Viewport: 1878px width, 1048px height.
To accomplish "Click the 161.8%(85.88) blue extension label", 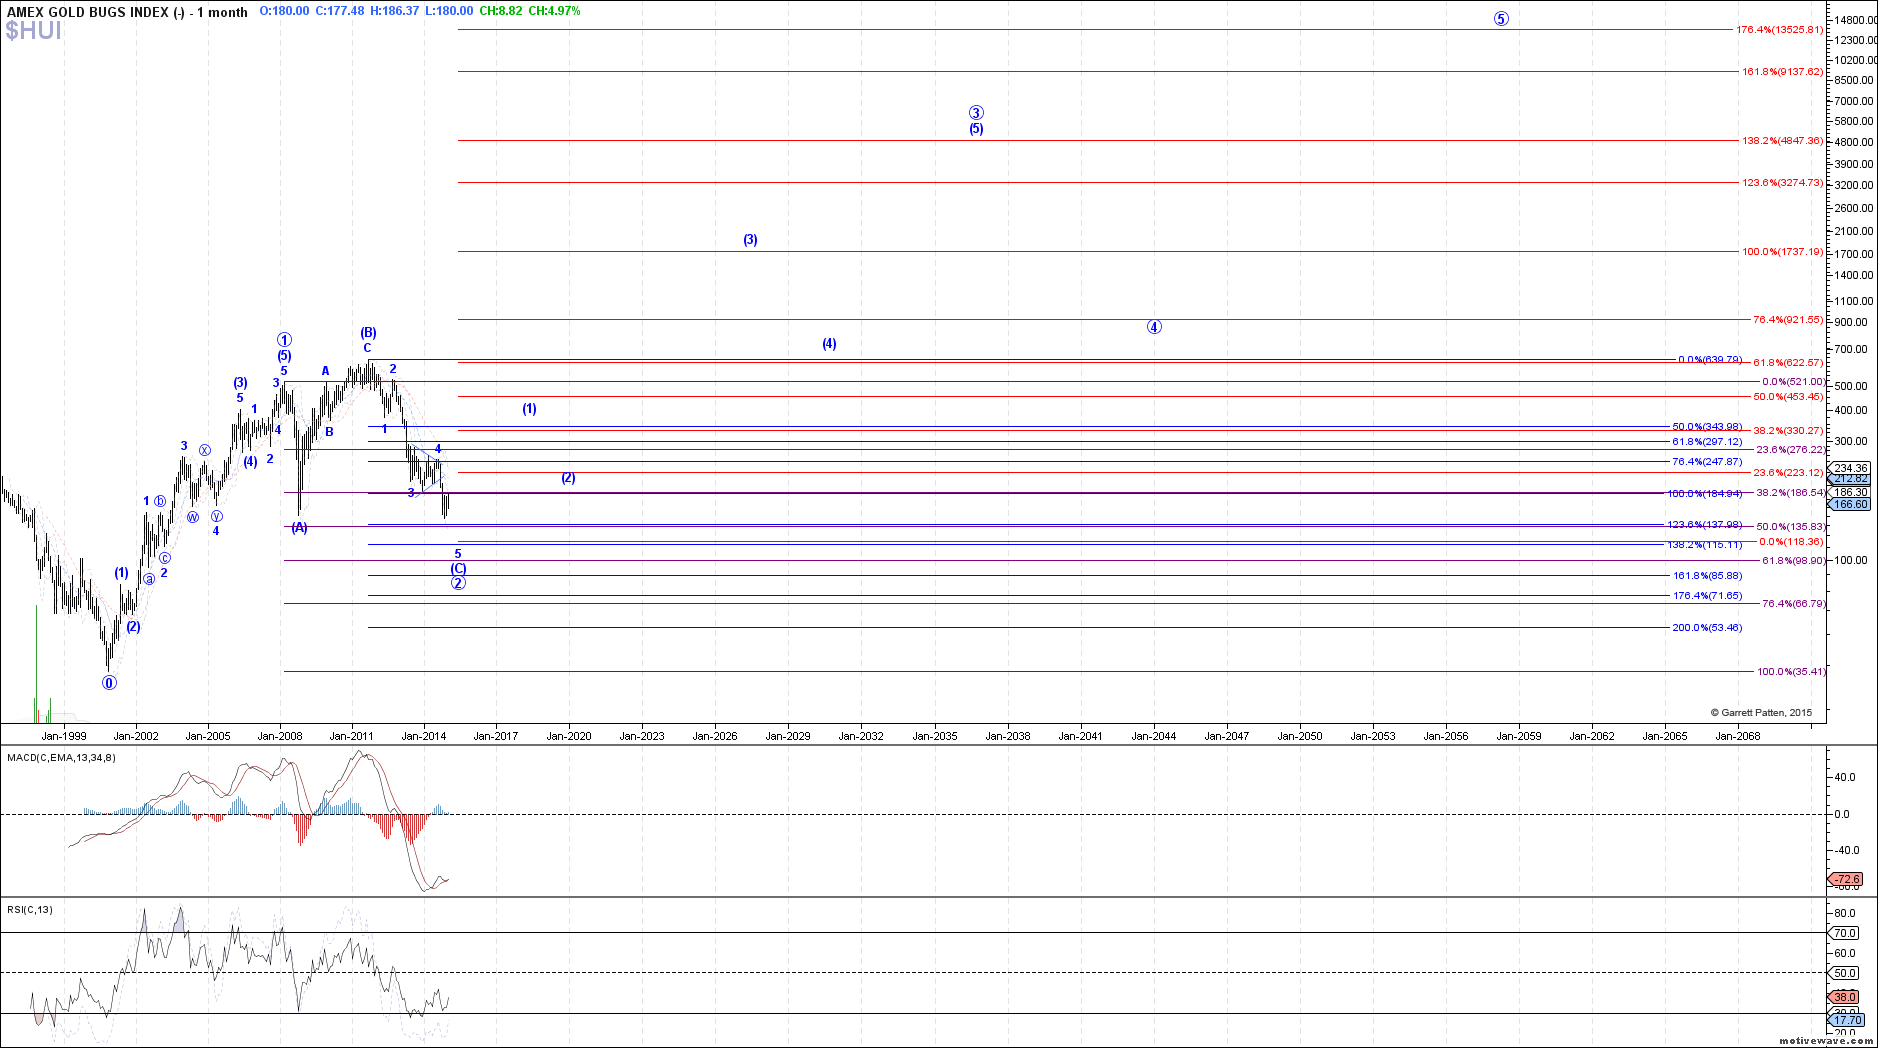I will (x=1707, y=576).
